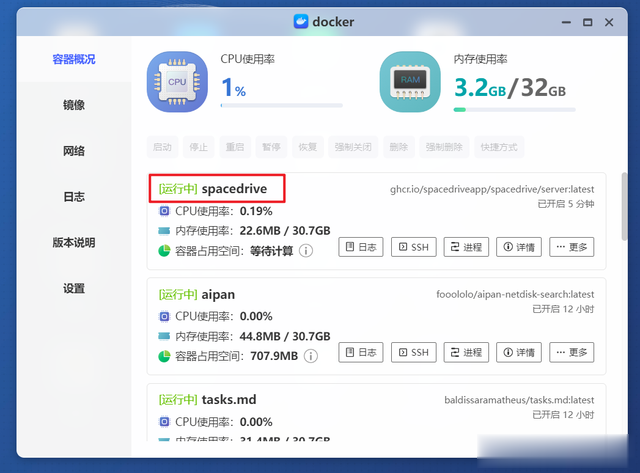Click aipan container space pie icon
This screenshot has width=640, height=473.
(x=164, y=356)
